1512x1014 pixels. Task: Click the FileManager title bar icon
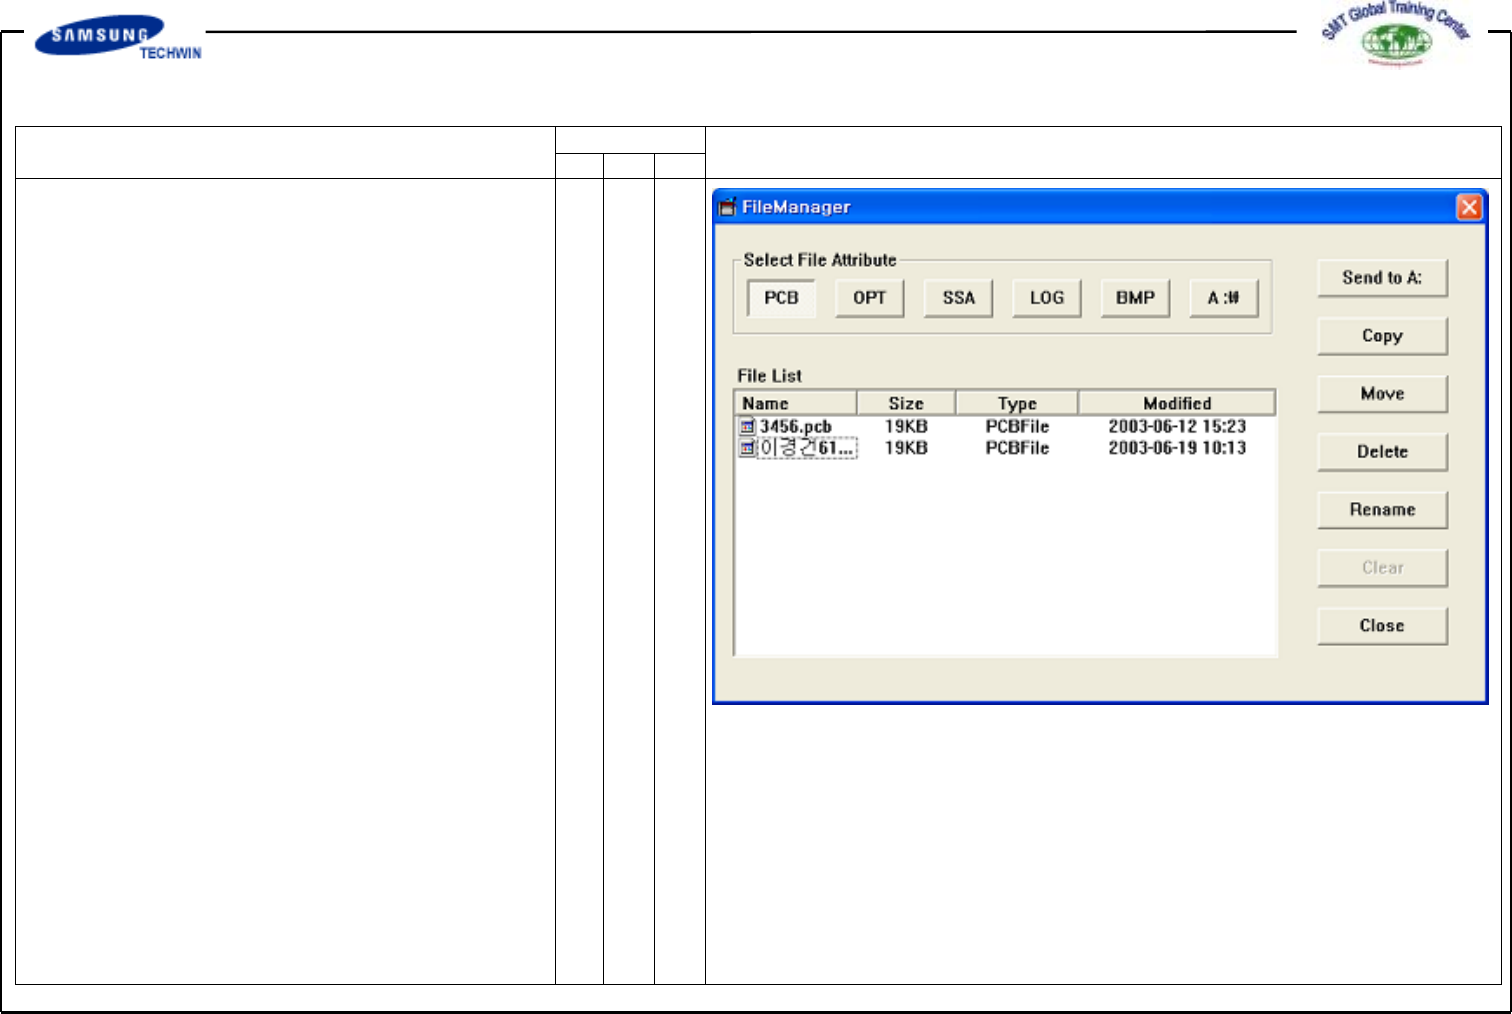[728, 207]
